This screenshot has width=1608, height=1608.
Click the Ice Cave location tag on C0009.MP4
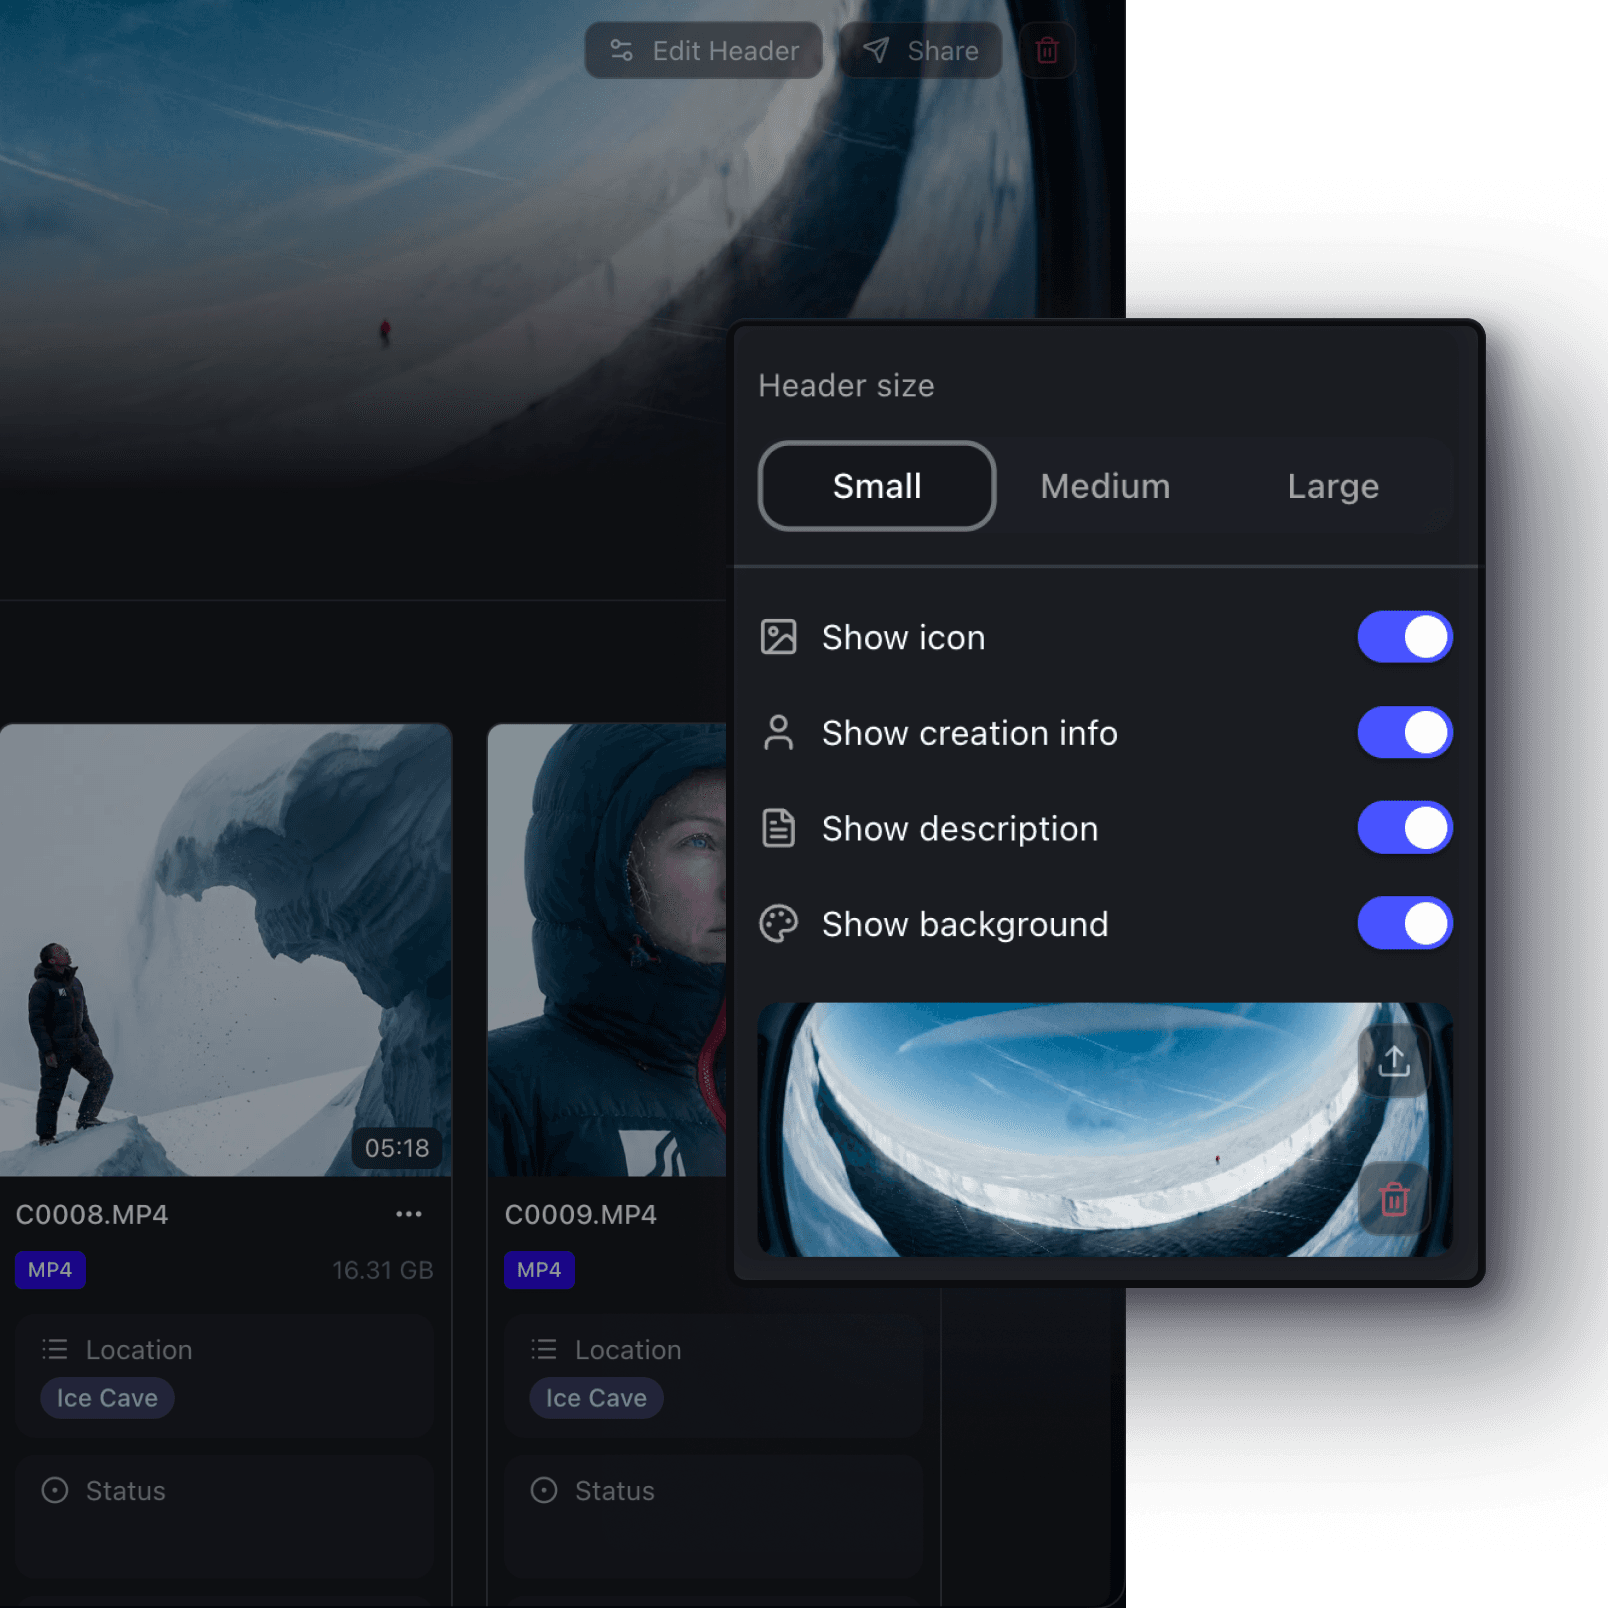click(595, 1397)
